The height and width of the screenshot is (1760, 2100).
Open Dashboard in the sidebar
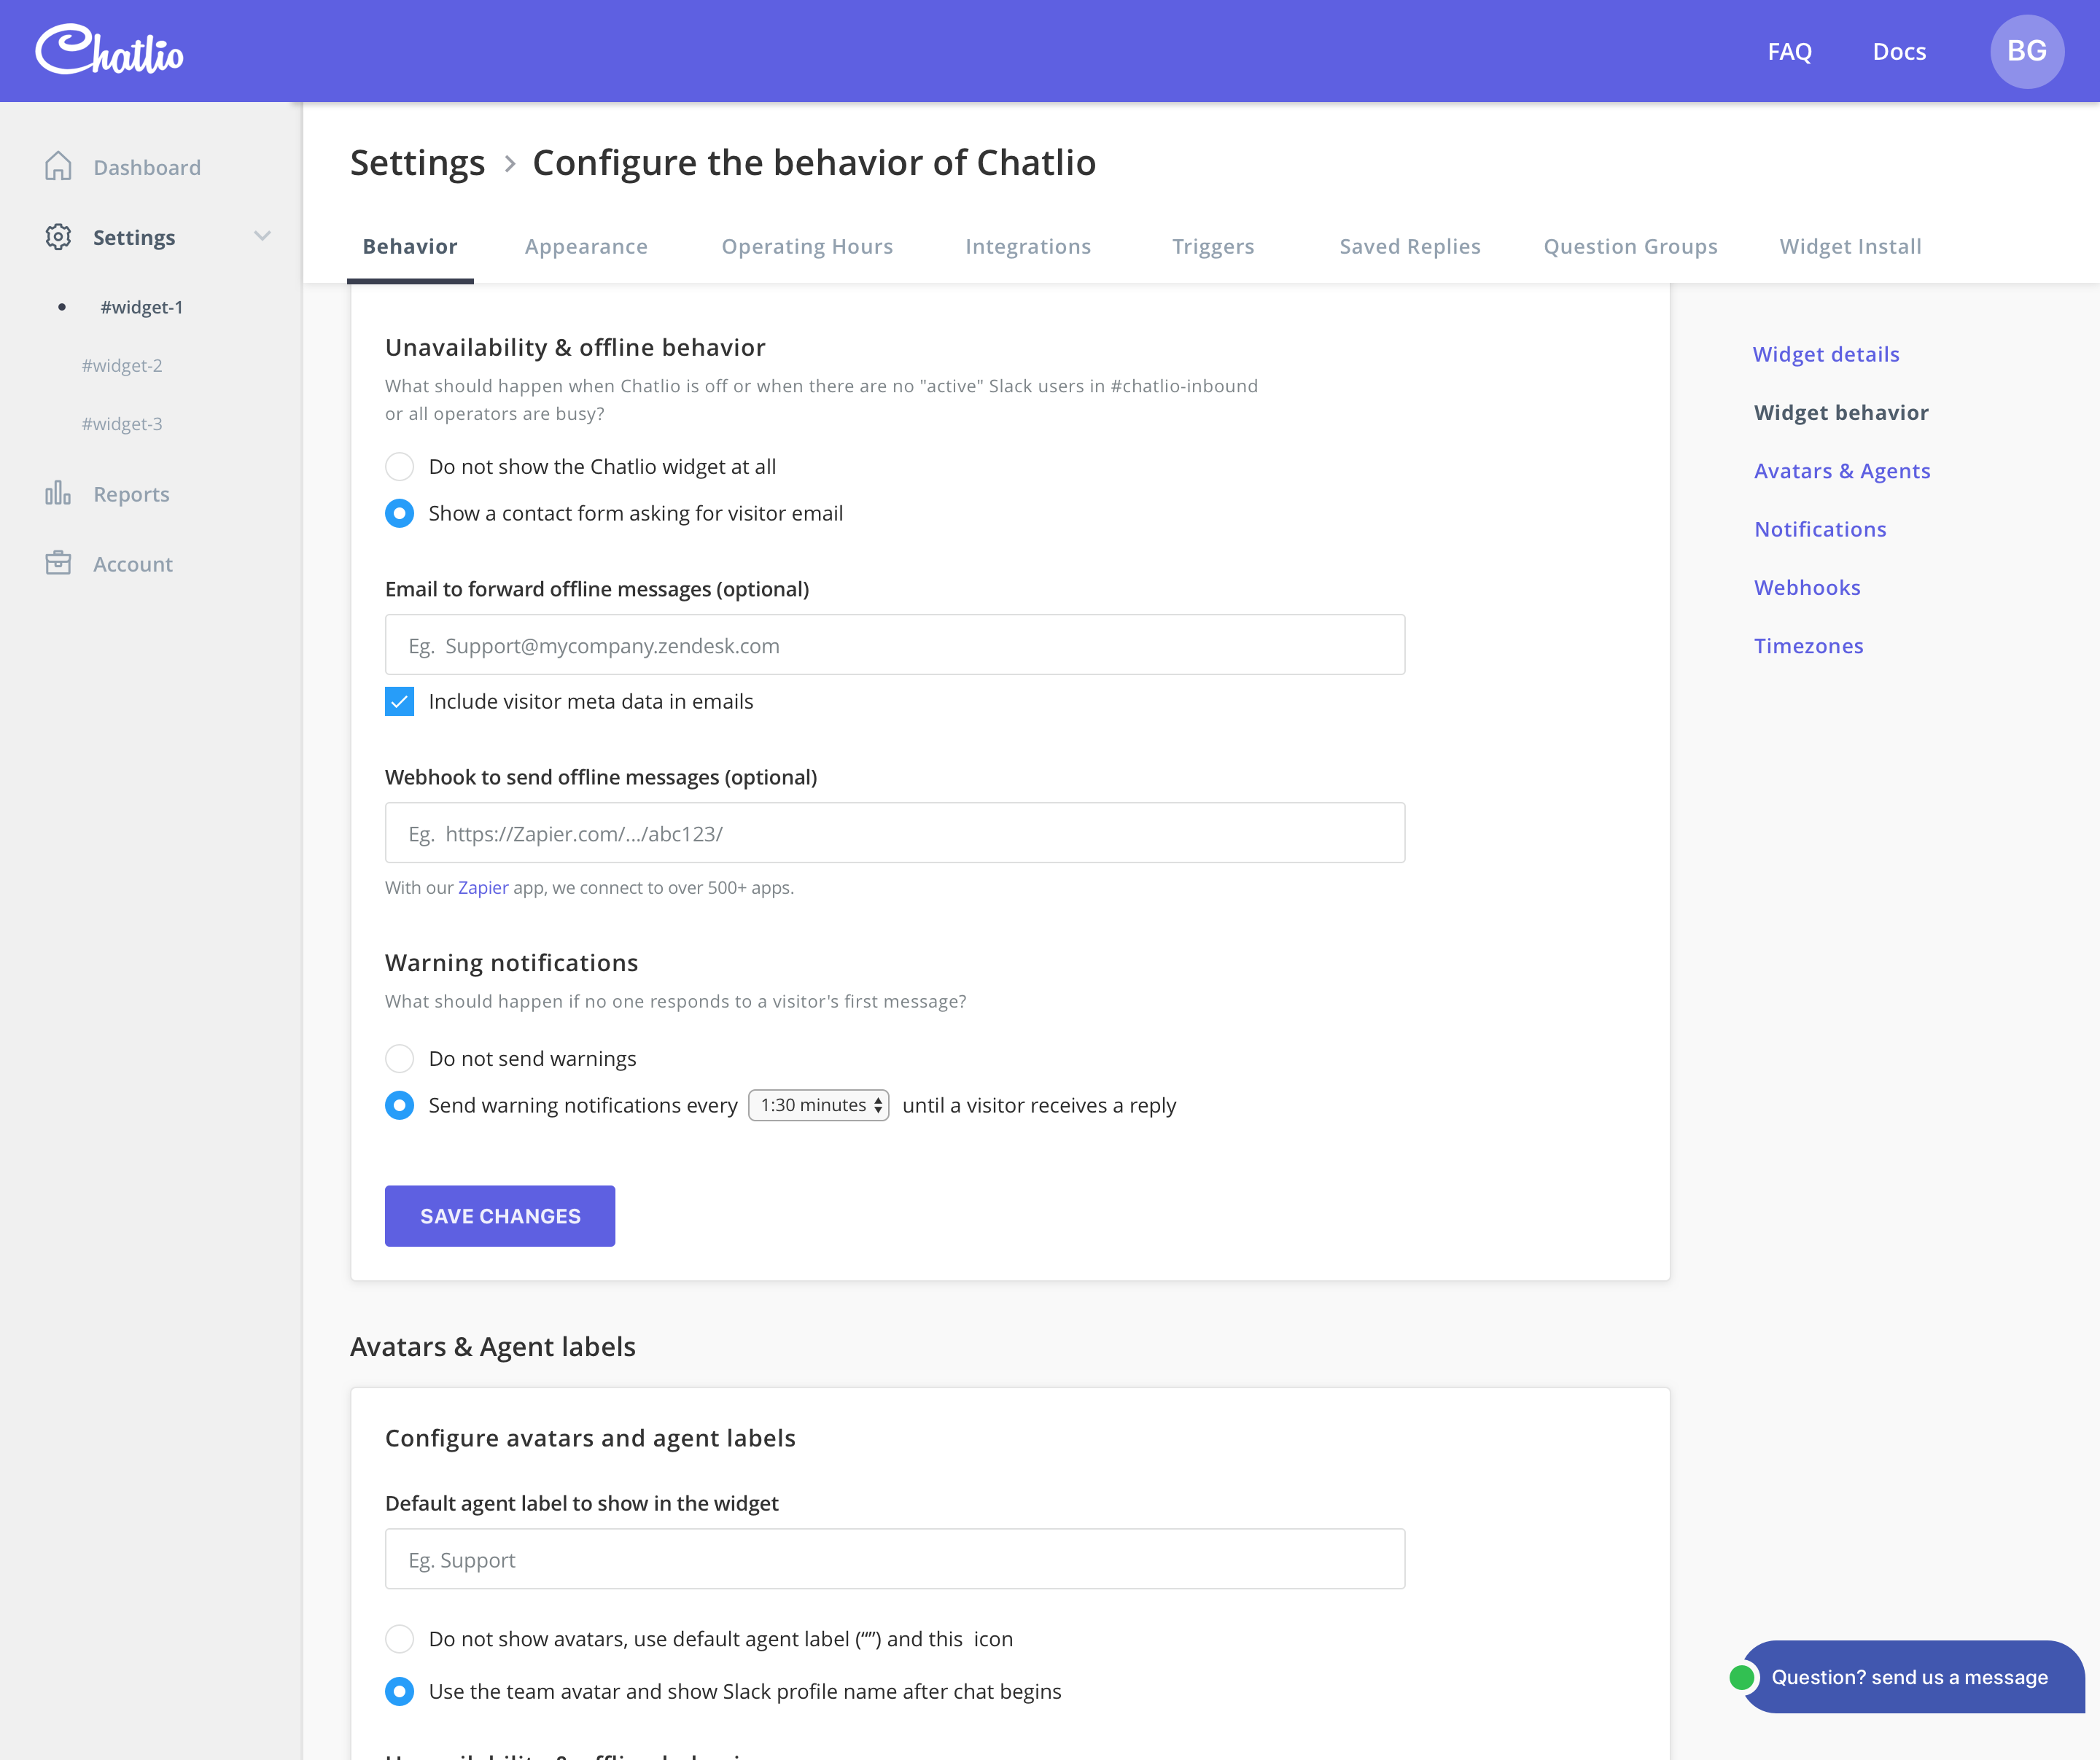pos(147,167)
